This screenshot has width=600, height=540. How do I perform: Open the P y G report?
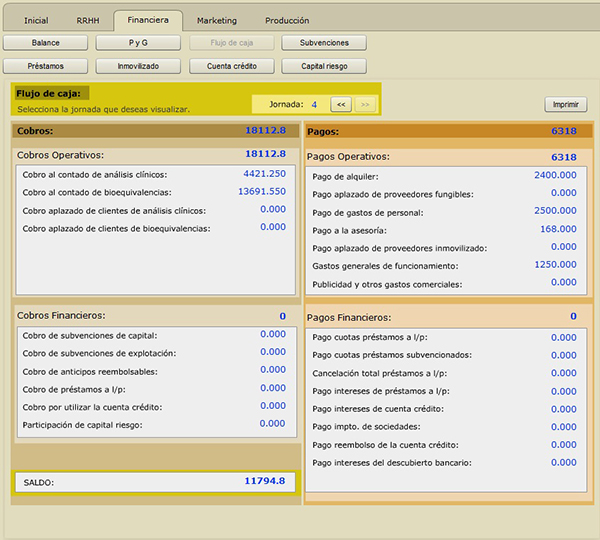coord(138,43)
